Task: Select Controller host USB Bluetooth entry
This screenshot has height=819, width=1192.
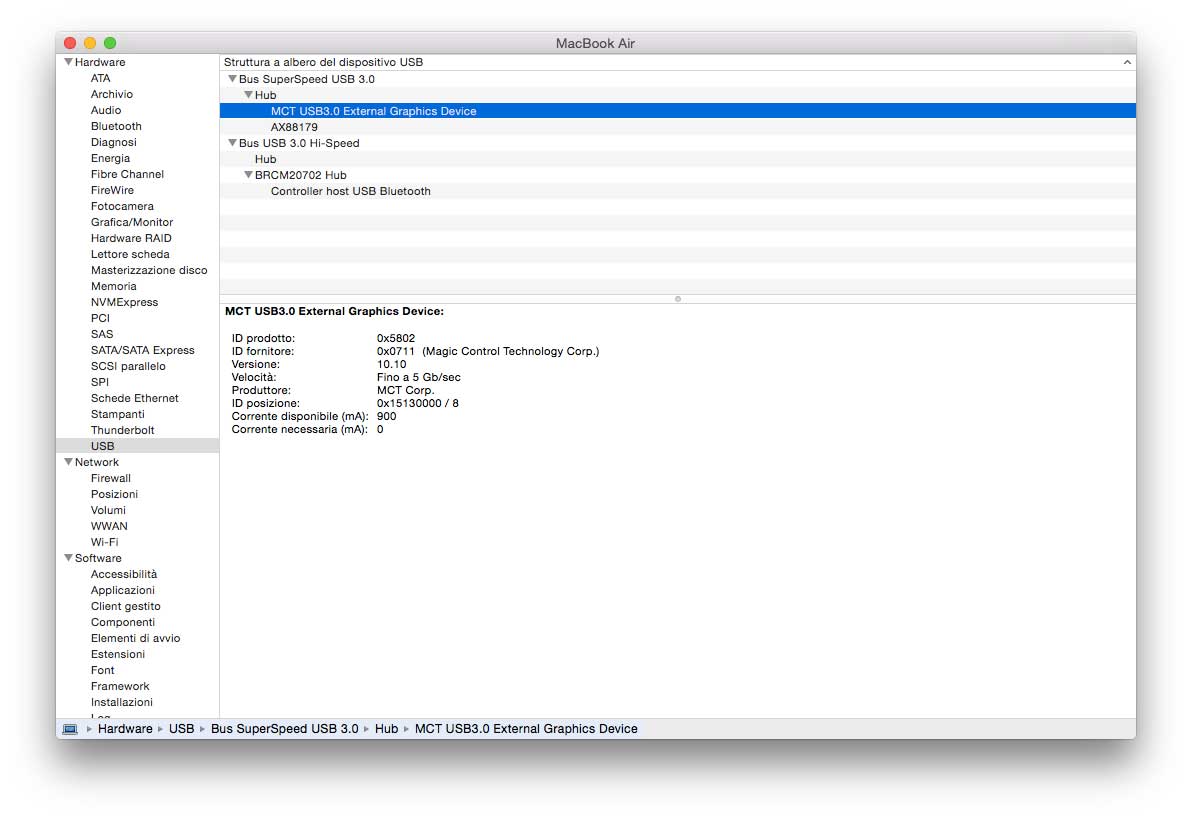Action: [x=350, y=191]
